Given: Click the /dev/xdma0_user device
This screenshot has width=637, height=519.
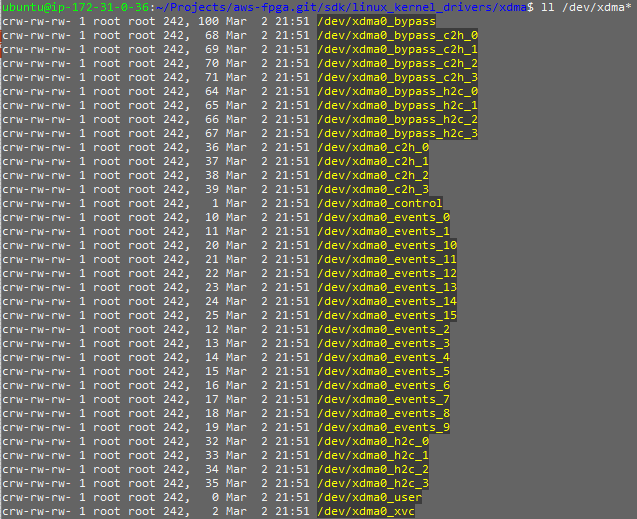Looking at the screenshot, I should click(370, 498).
